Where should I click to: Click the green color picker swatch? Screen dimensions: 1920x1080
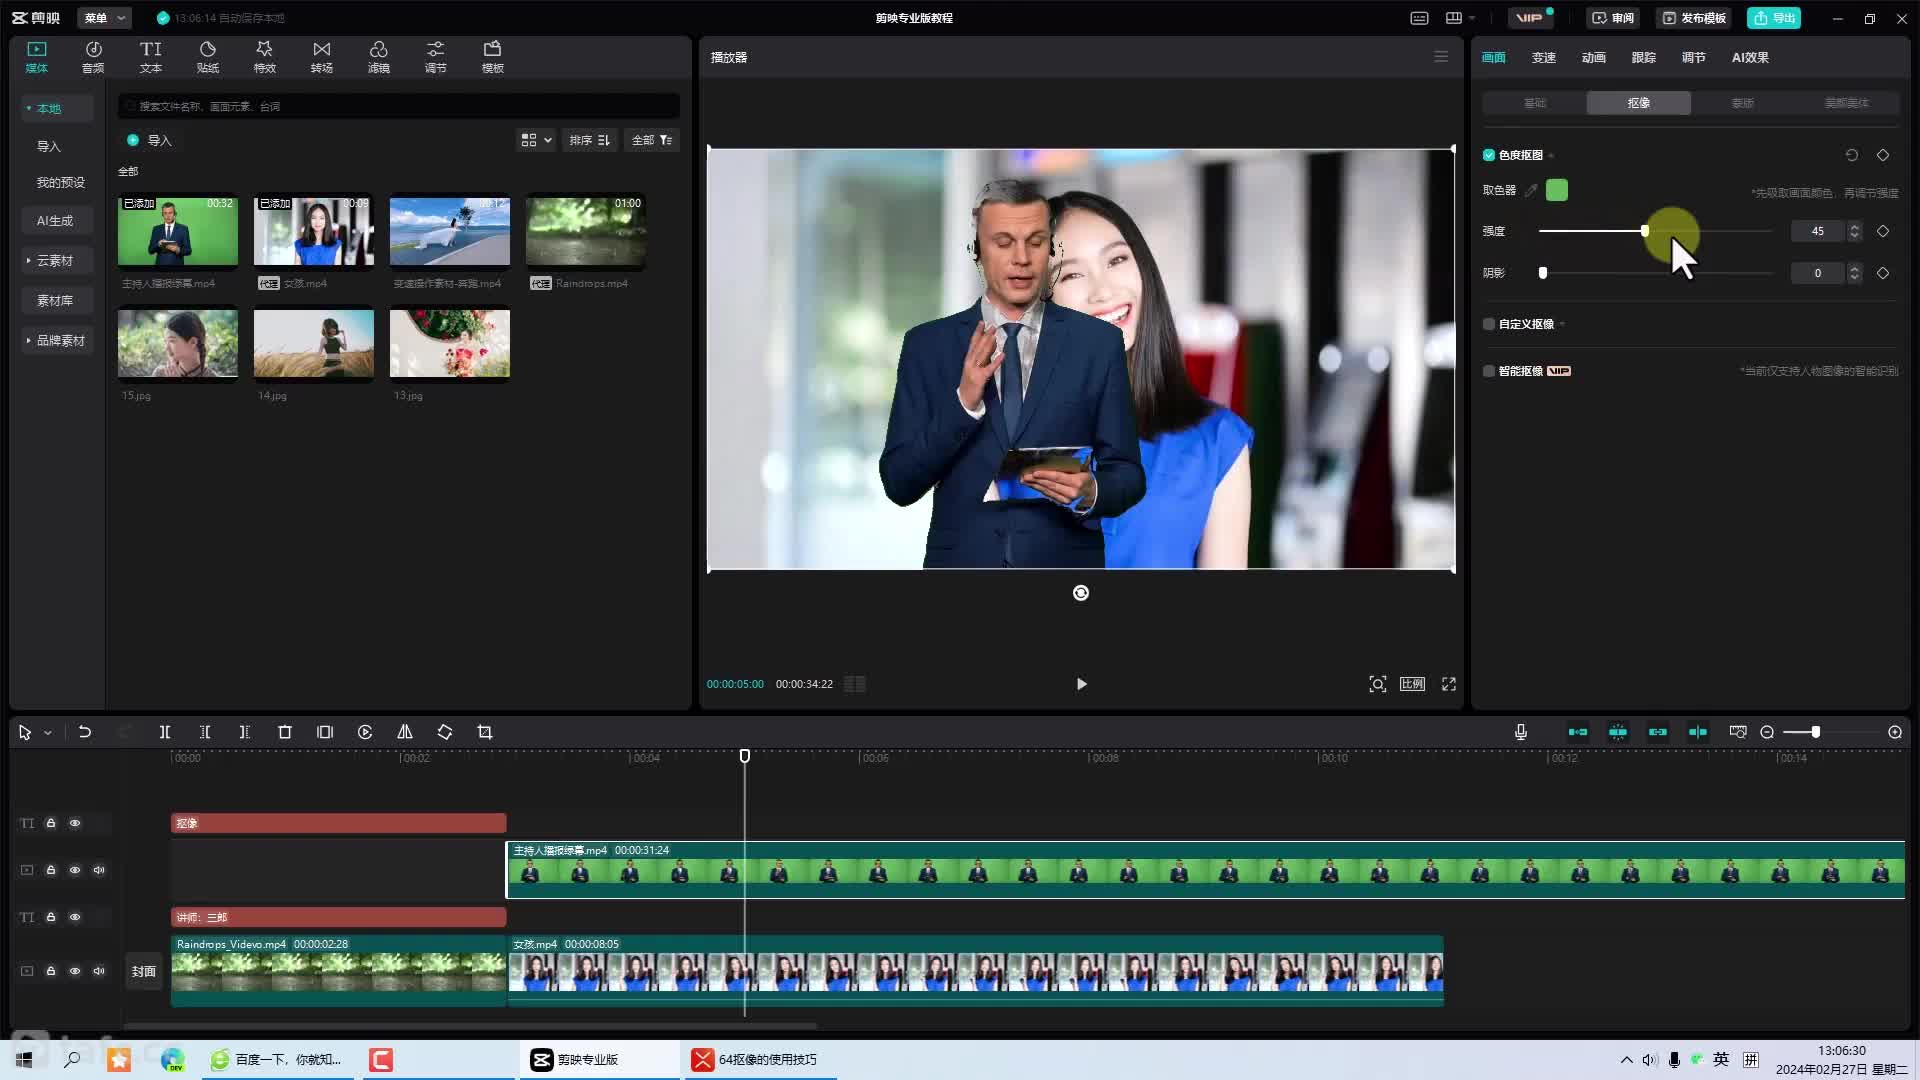(x=1557, y=190)
